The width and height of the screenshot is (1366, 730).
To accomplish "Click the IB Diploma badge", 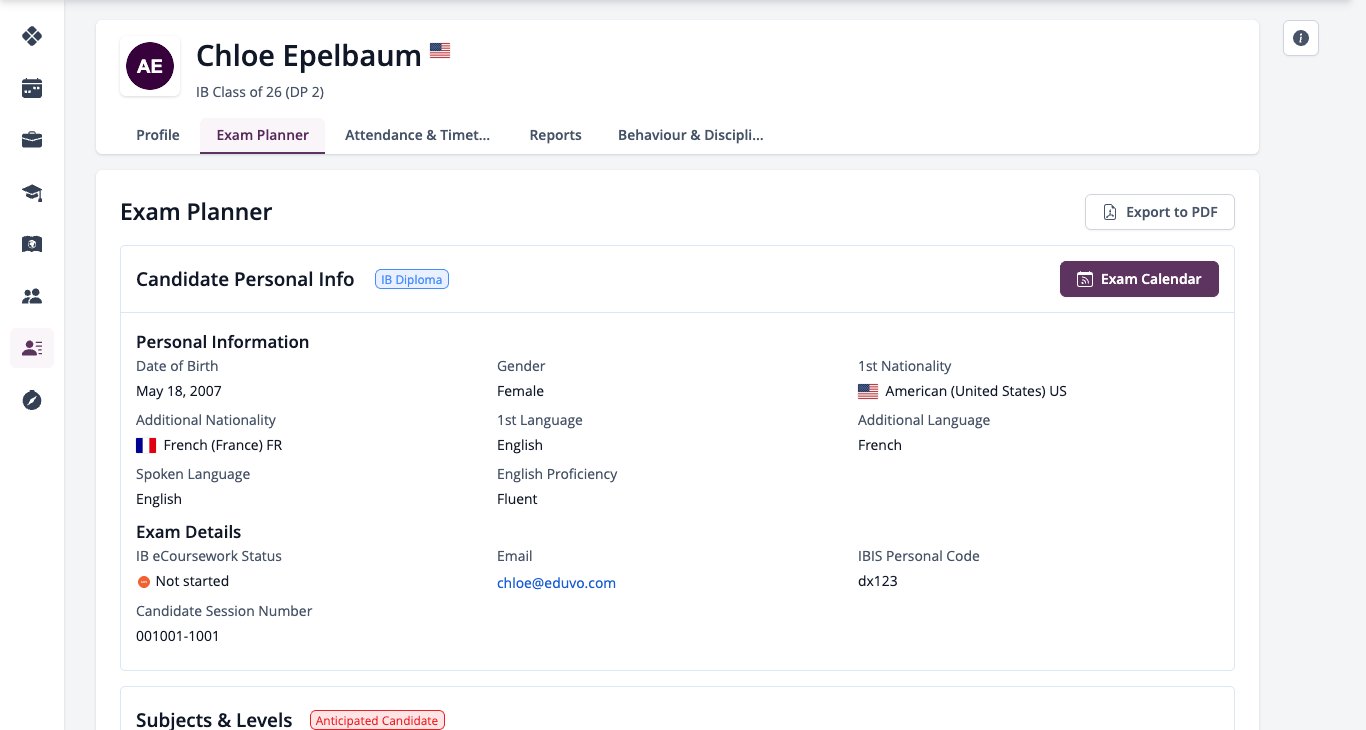I will [412, 280].
